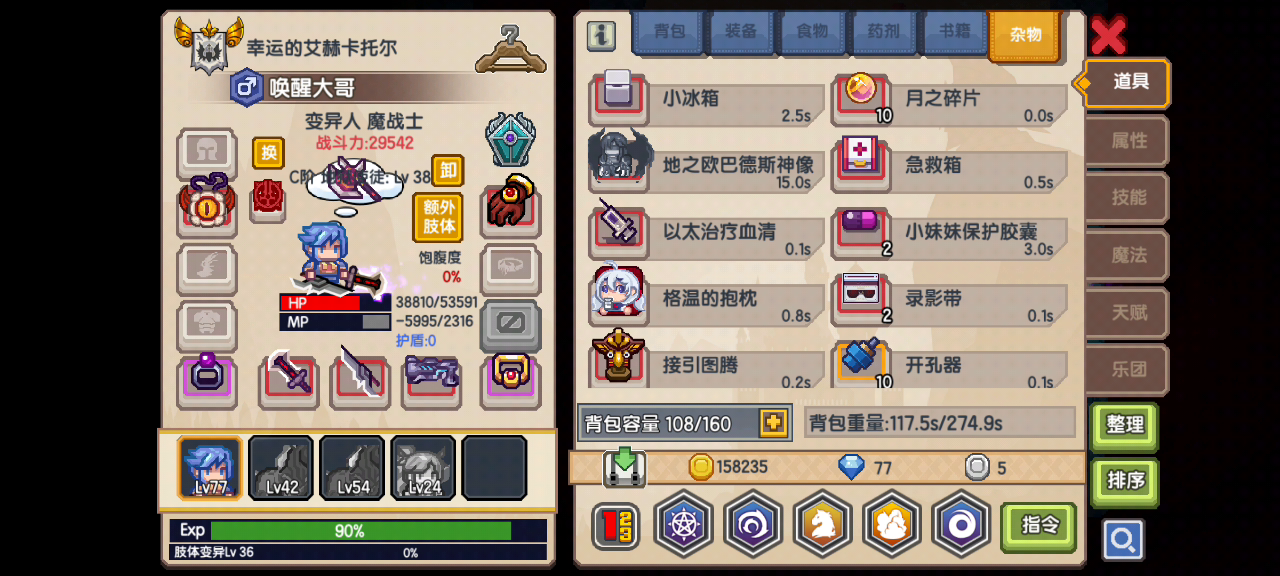Viewport: 1280px width, 576px height.
Task: Toggle the 卸 unequip button
Action: tap(448, 171)
